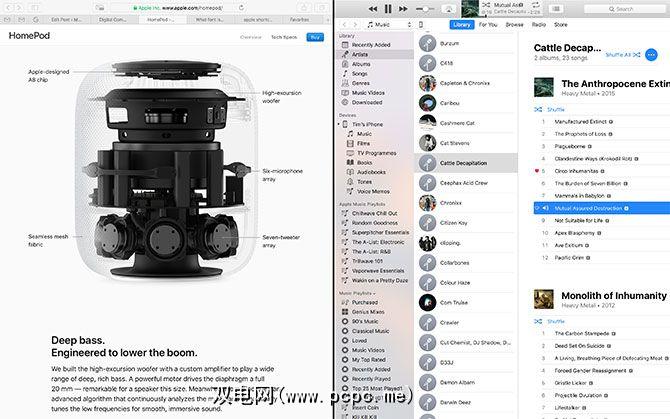Shuffle the Monolith of Inhumanity album
The image size is (670, 419).
[550, 322]
